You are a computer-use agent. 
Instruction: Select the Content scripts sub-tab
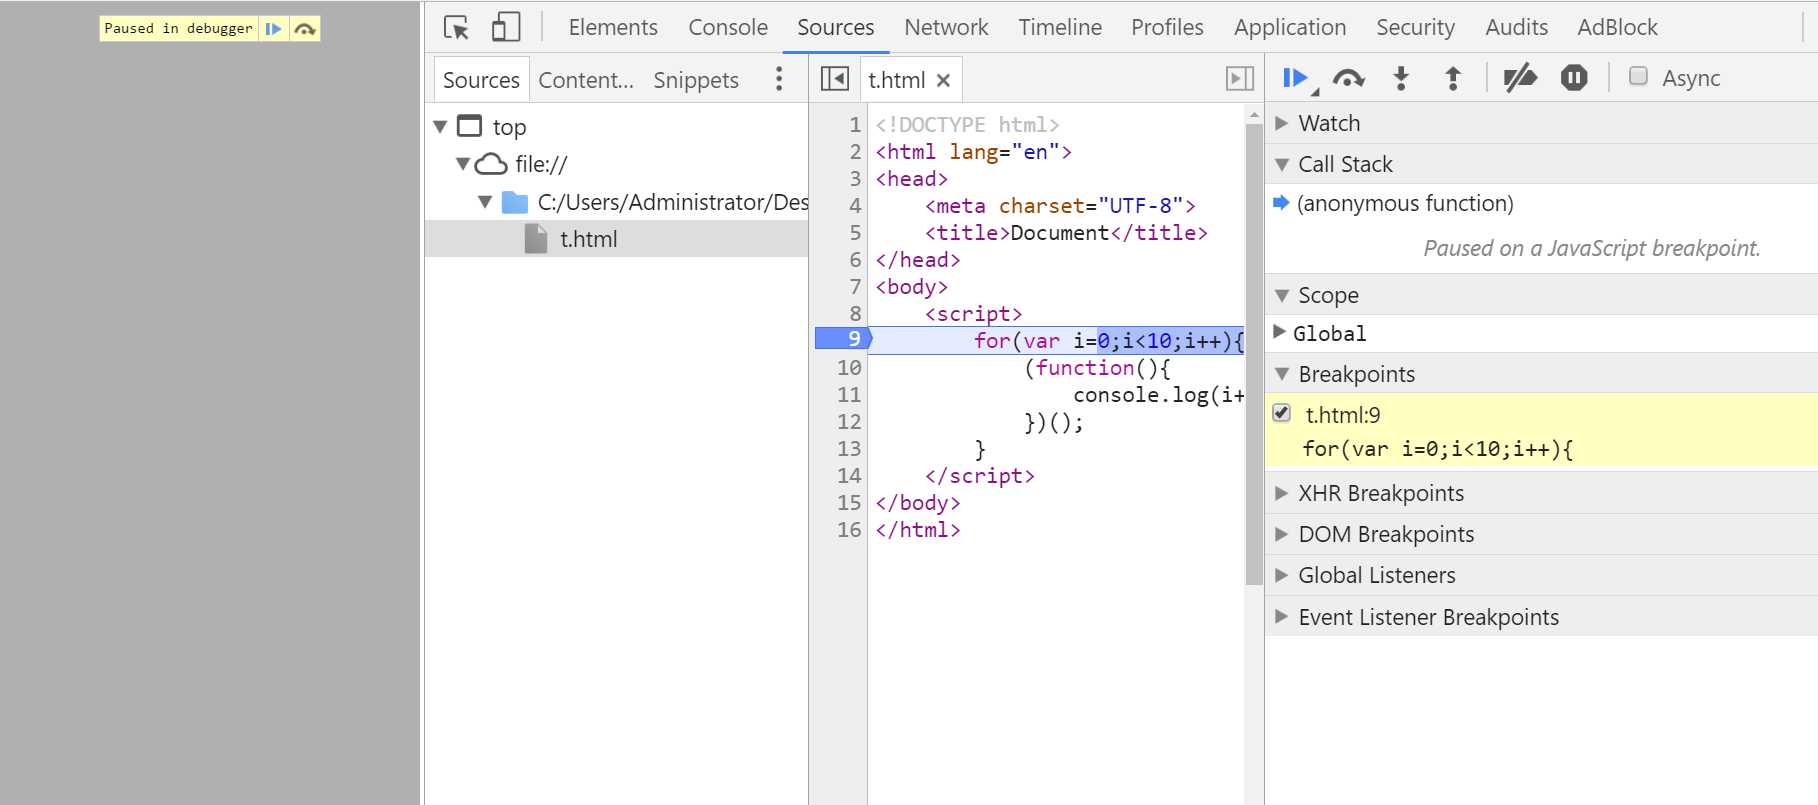[586, 80]
